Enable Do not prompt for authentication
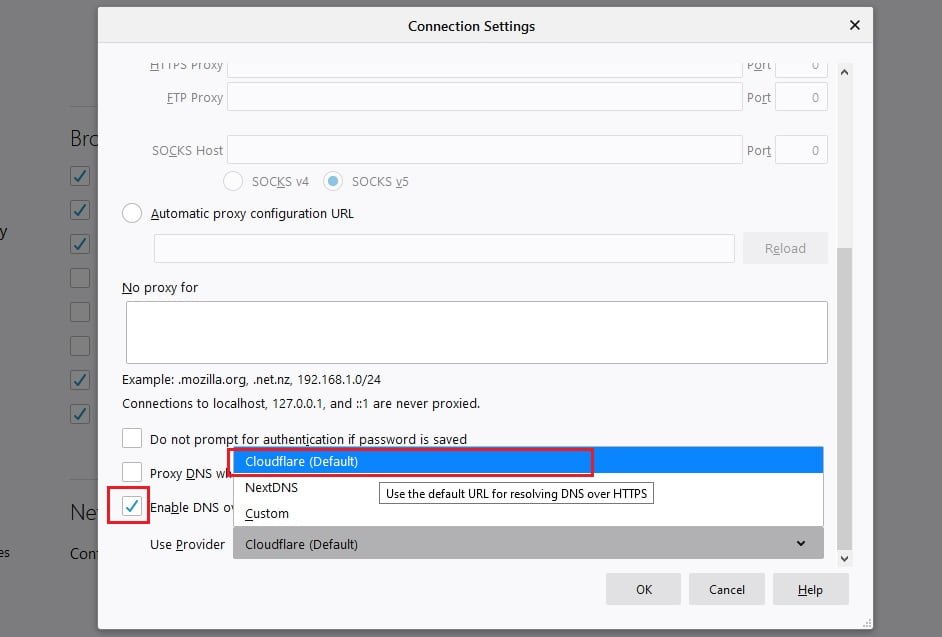 [132, 438]
